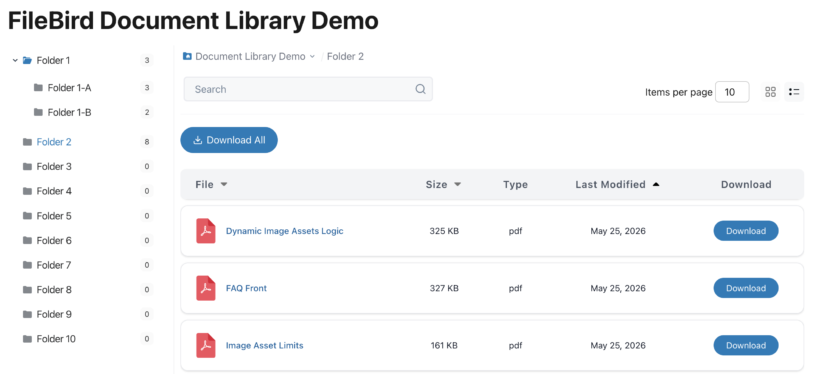This screenshot has height=374, width=820.
Task: Open the Image Asset Limits file
Action: [265, 345]
